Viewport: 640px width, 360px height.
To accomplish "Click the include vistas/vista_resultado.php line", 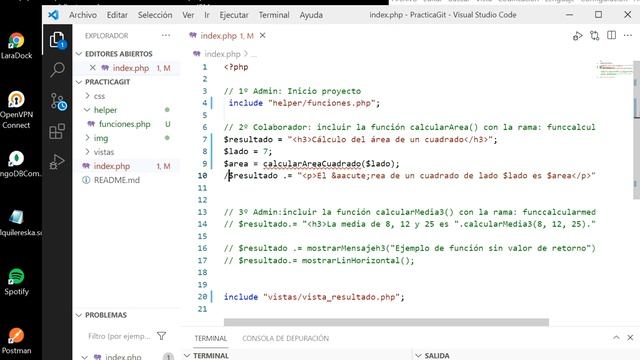I will (x=314, y=297).
